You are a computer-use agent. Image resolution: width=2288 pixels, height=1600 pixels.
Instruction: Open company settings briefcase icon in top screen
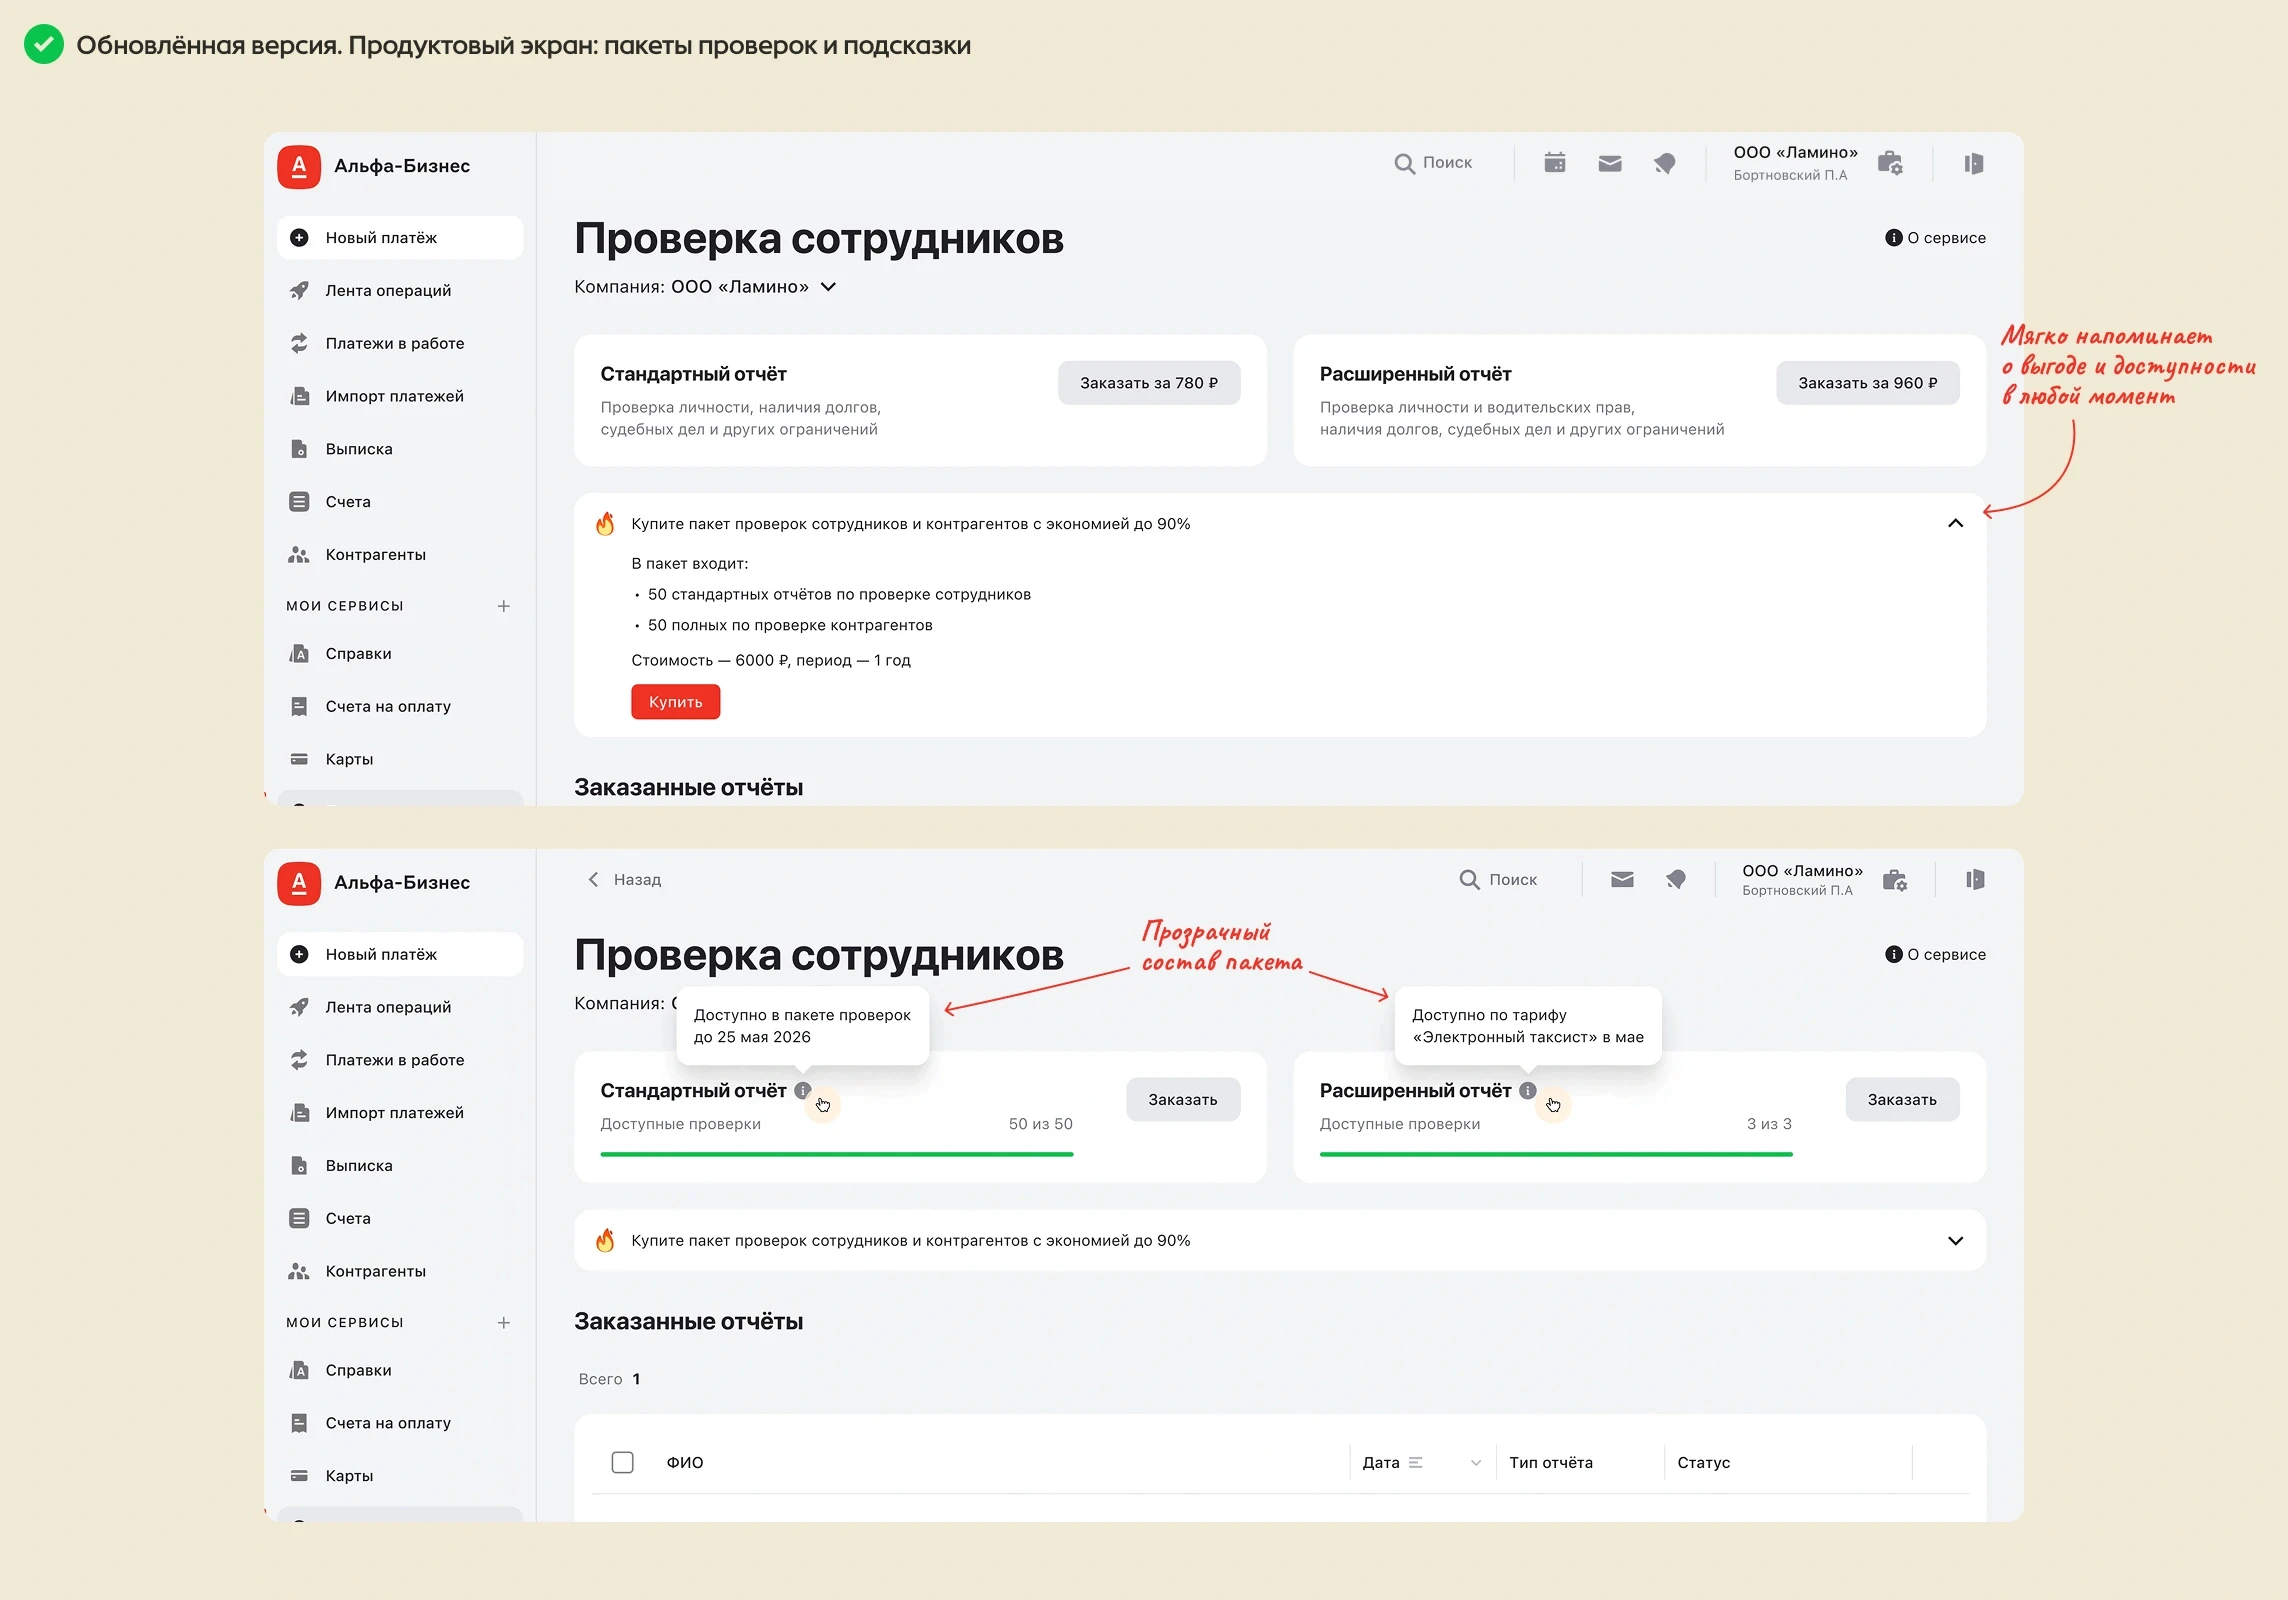pos(1890,163)
